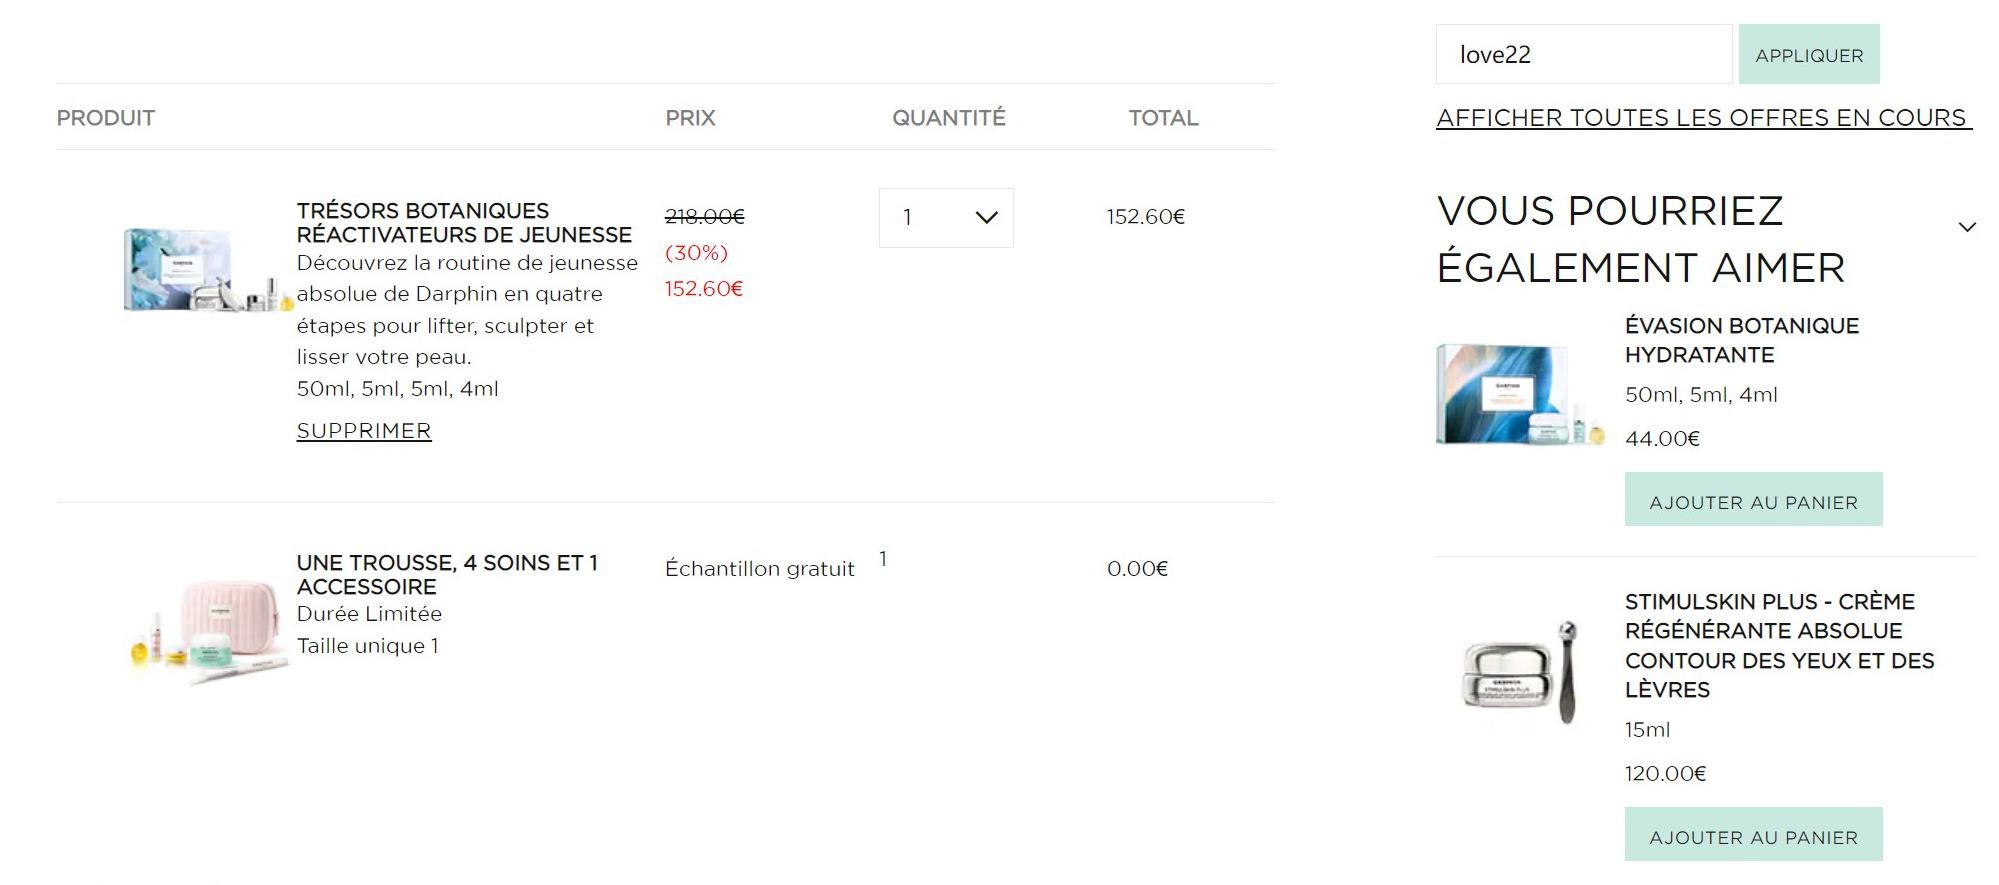Apply the promo code with Appliquer
Screen dimensions: 1999x885
pos(1808,55)
